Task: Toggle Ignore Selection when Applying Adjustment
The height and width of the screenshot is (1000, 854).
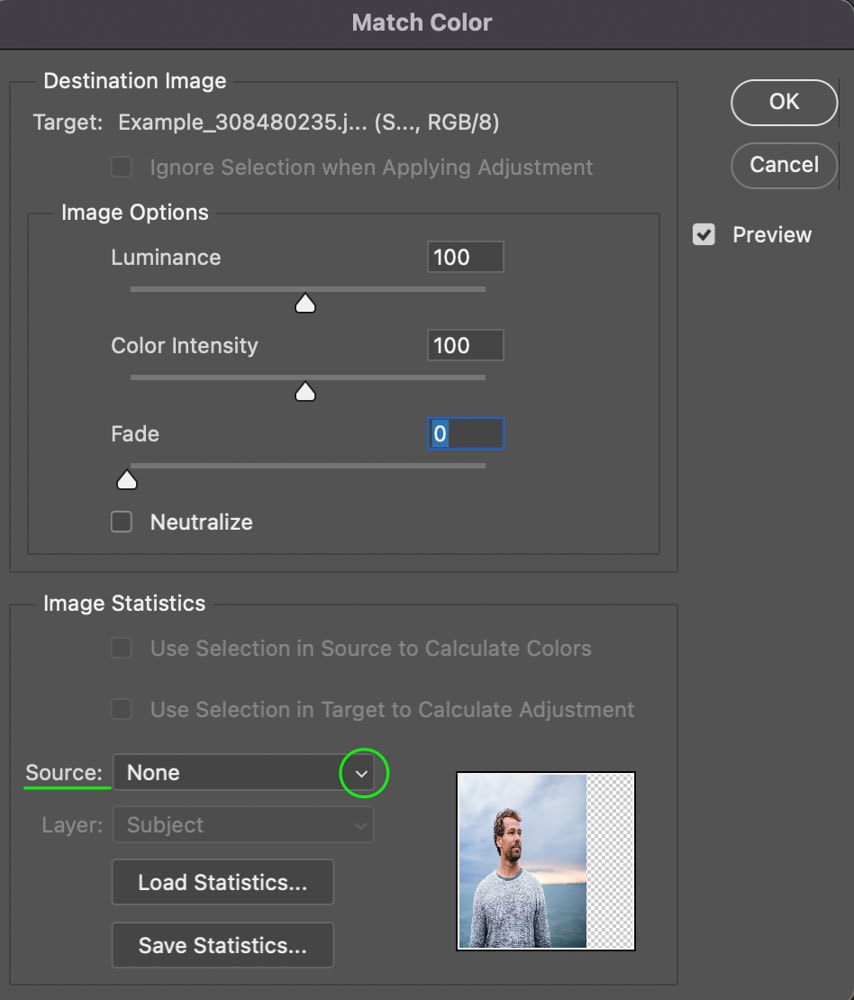Action: click(122, 167)
